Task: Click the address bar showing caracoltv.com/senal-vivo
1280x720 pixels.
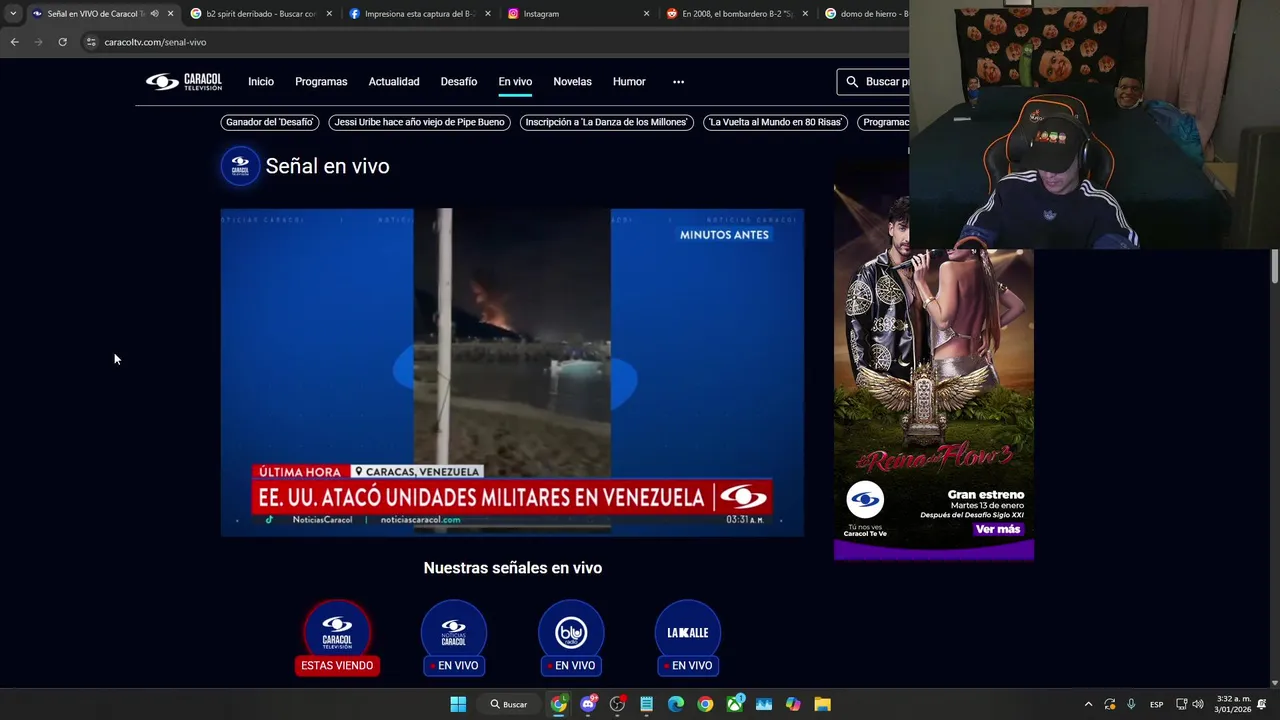Action: [x=490, y=42]
